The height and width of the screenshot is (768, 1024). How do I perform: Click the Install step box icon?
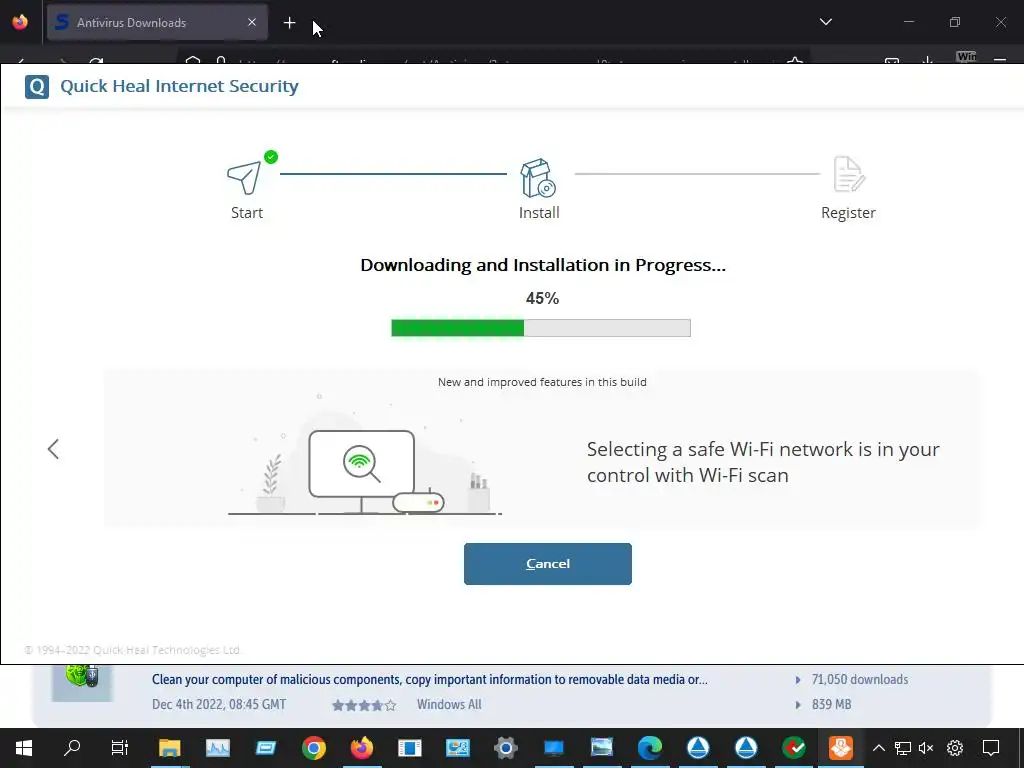click(x=537, y=178)
